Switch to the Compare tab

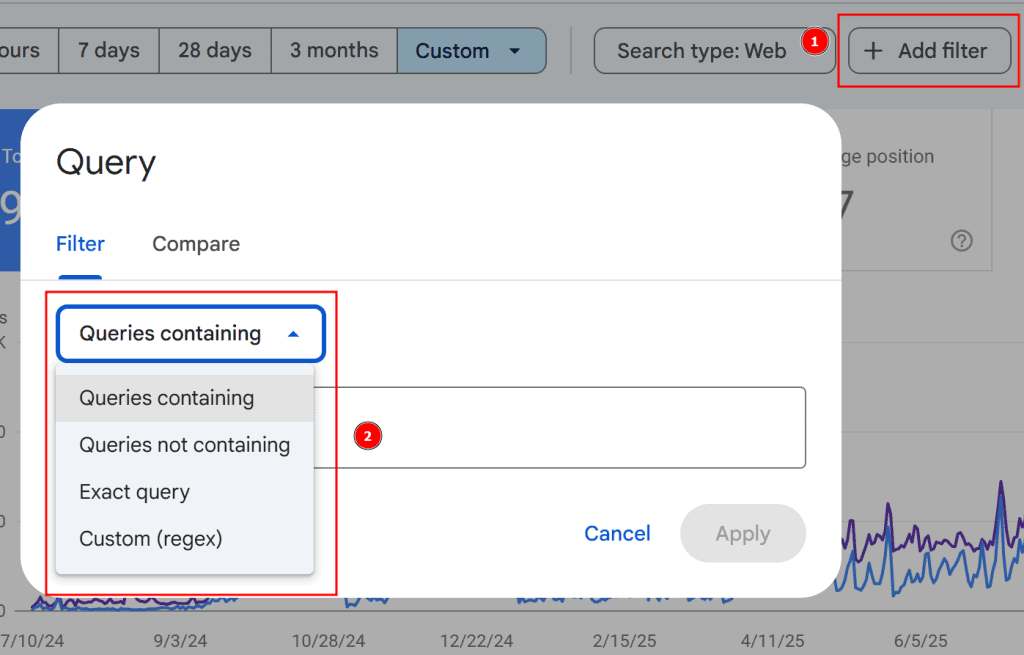196,244
